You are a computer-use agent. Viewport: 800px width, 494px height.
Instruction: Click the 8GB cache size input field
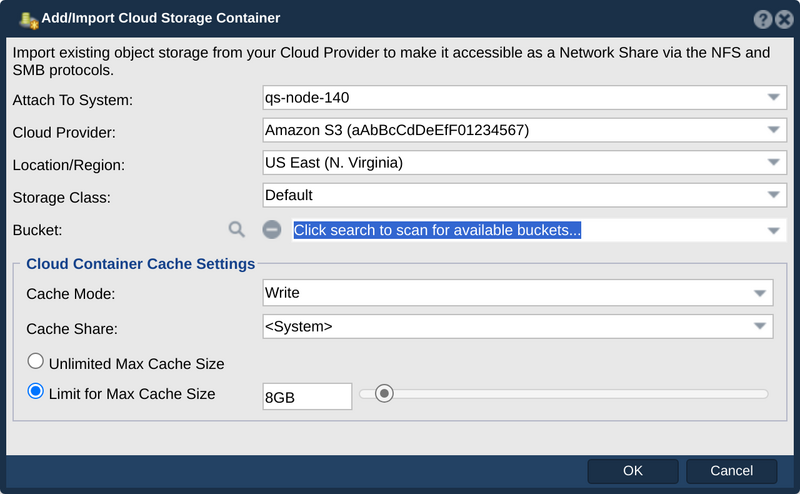307,397
